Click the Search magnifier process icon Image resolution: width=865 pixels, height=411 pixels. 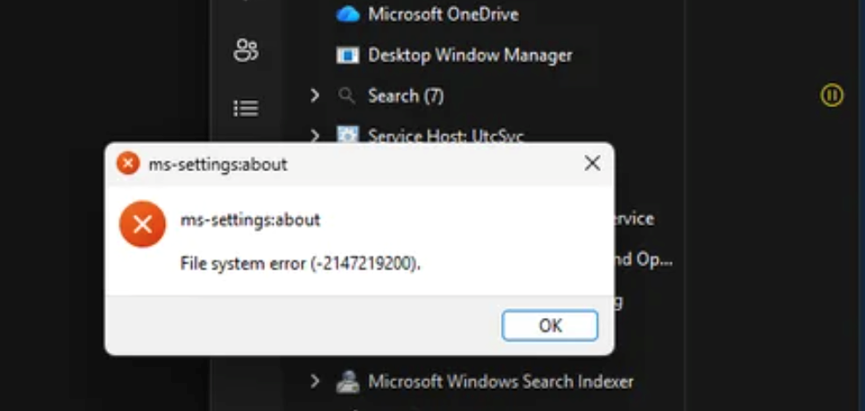(346, 96)
